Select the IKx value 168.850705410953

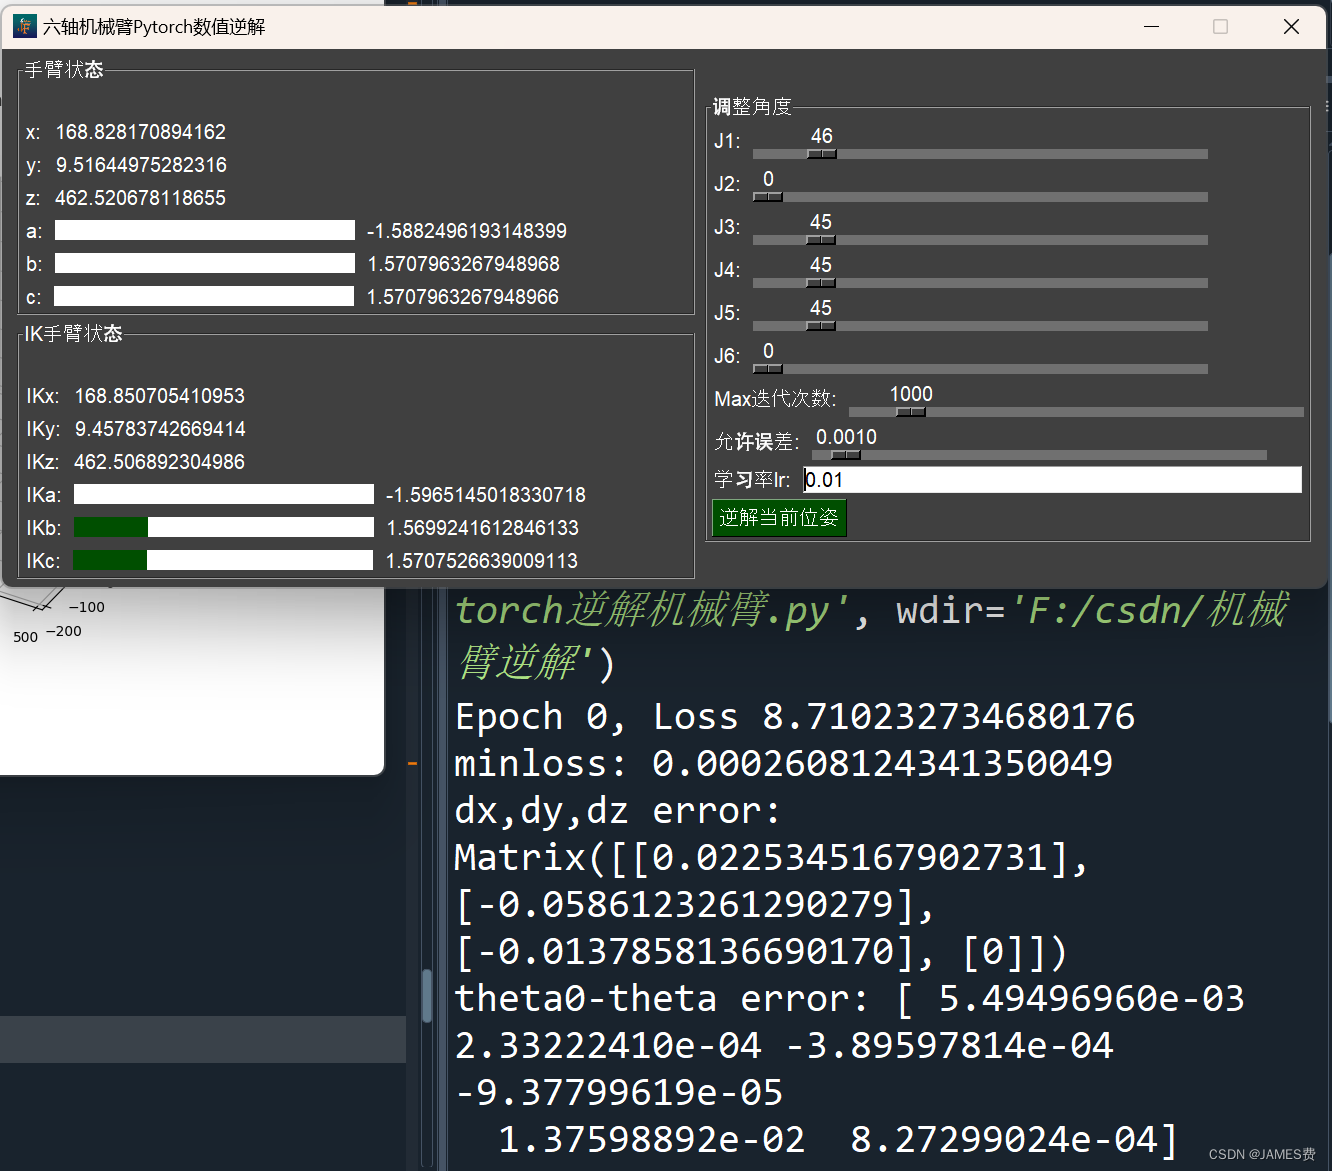coord(160,396)
